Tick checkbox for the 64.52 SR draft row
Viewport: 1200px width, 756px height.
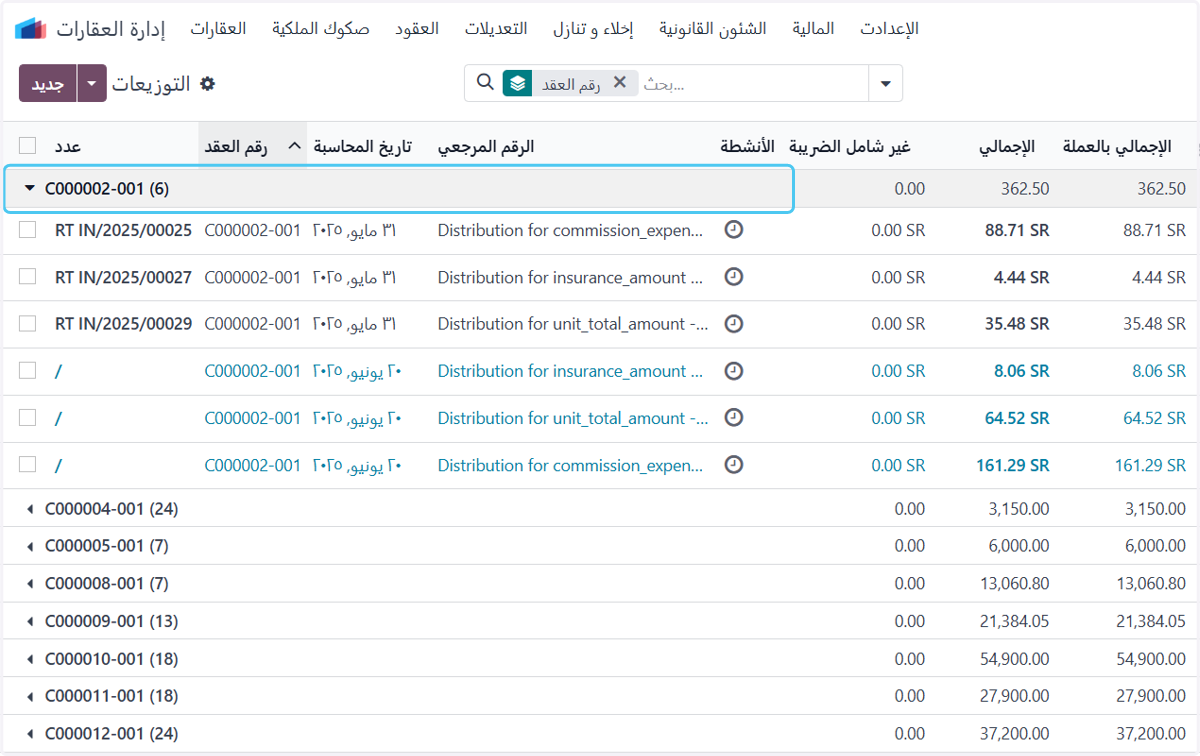(x=28, y=418)
